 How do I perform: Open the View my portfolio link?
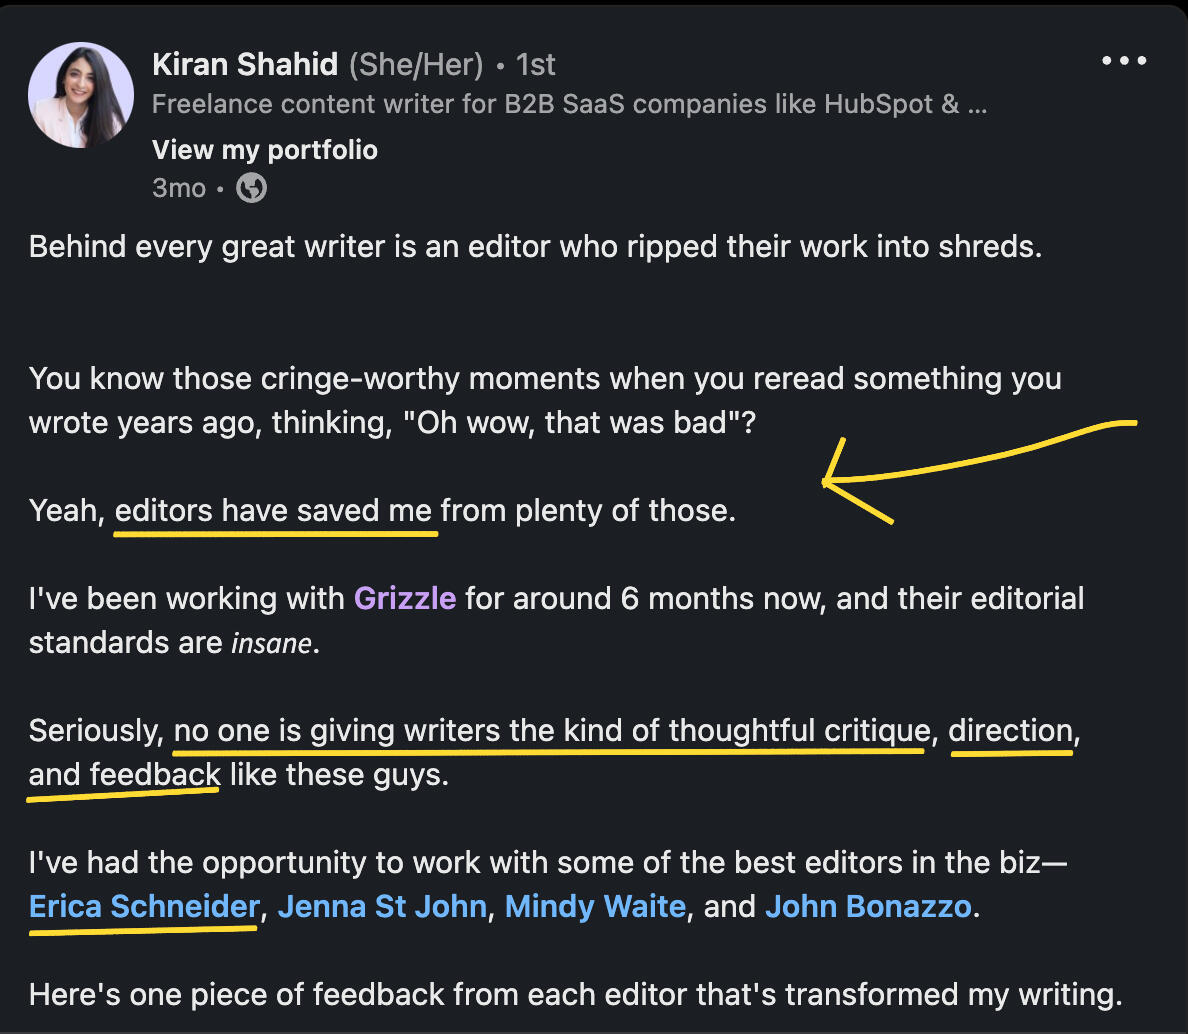pyautogui.click(x=265, y=150)
